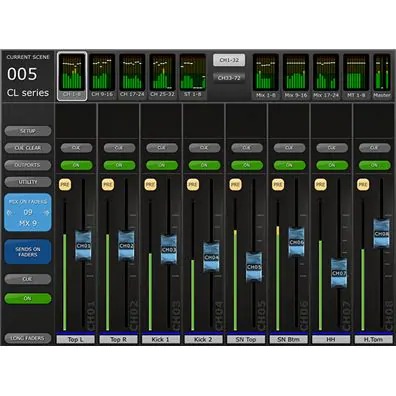Enable CUE on the Top R channel
This screenshot has width=396, height=396.
119,148
